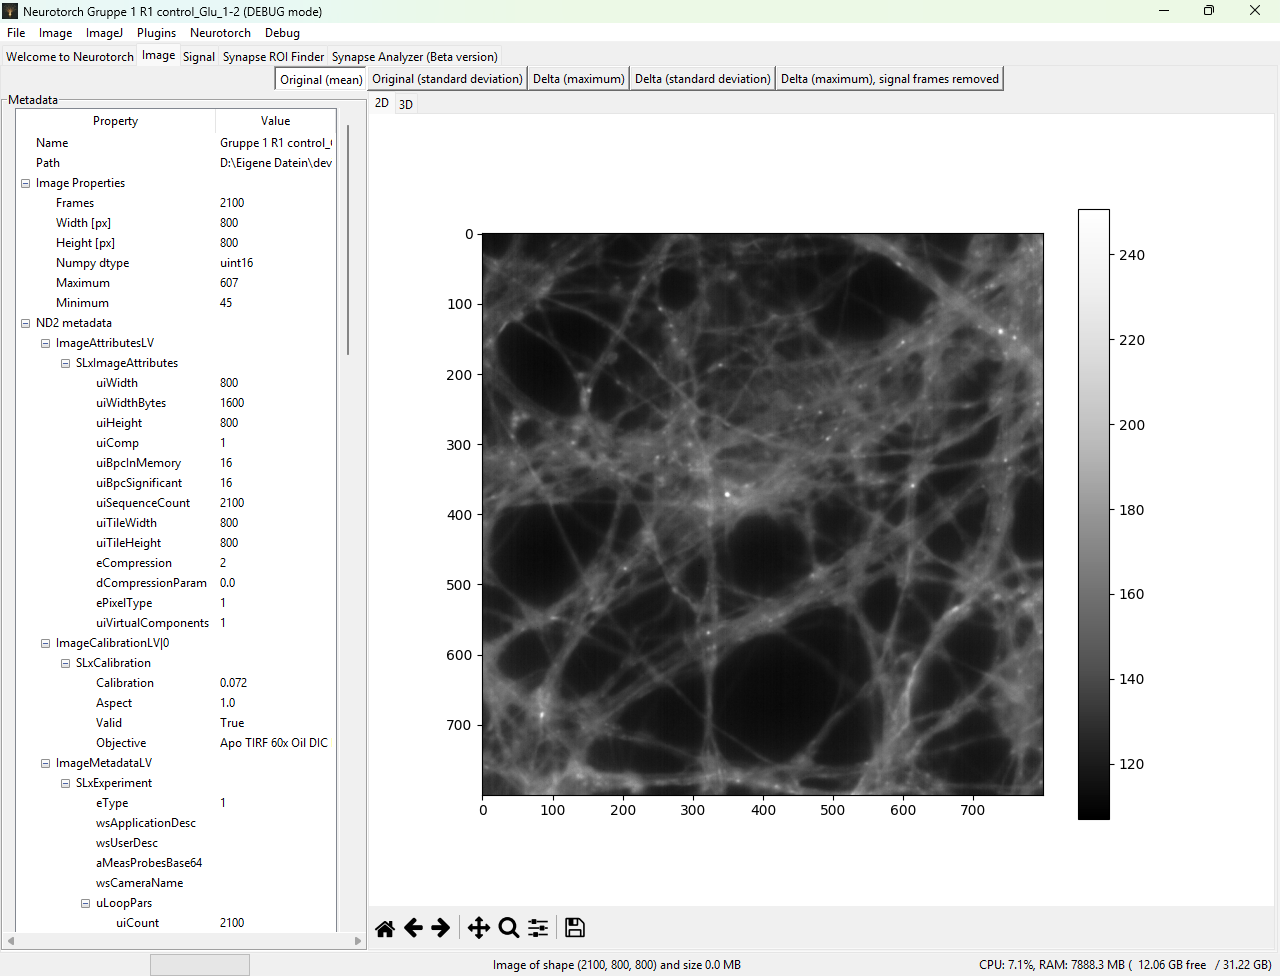Collapse the ND2 metadata node

click(26, 323)
